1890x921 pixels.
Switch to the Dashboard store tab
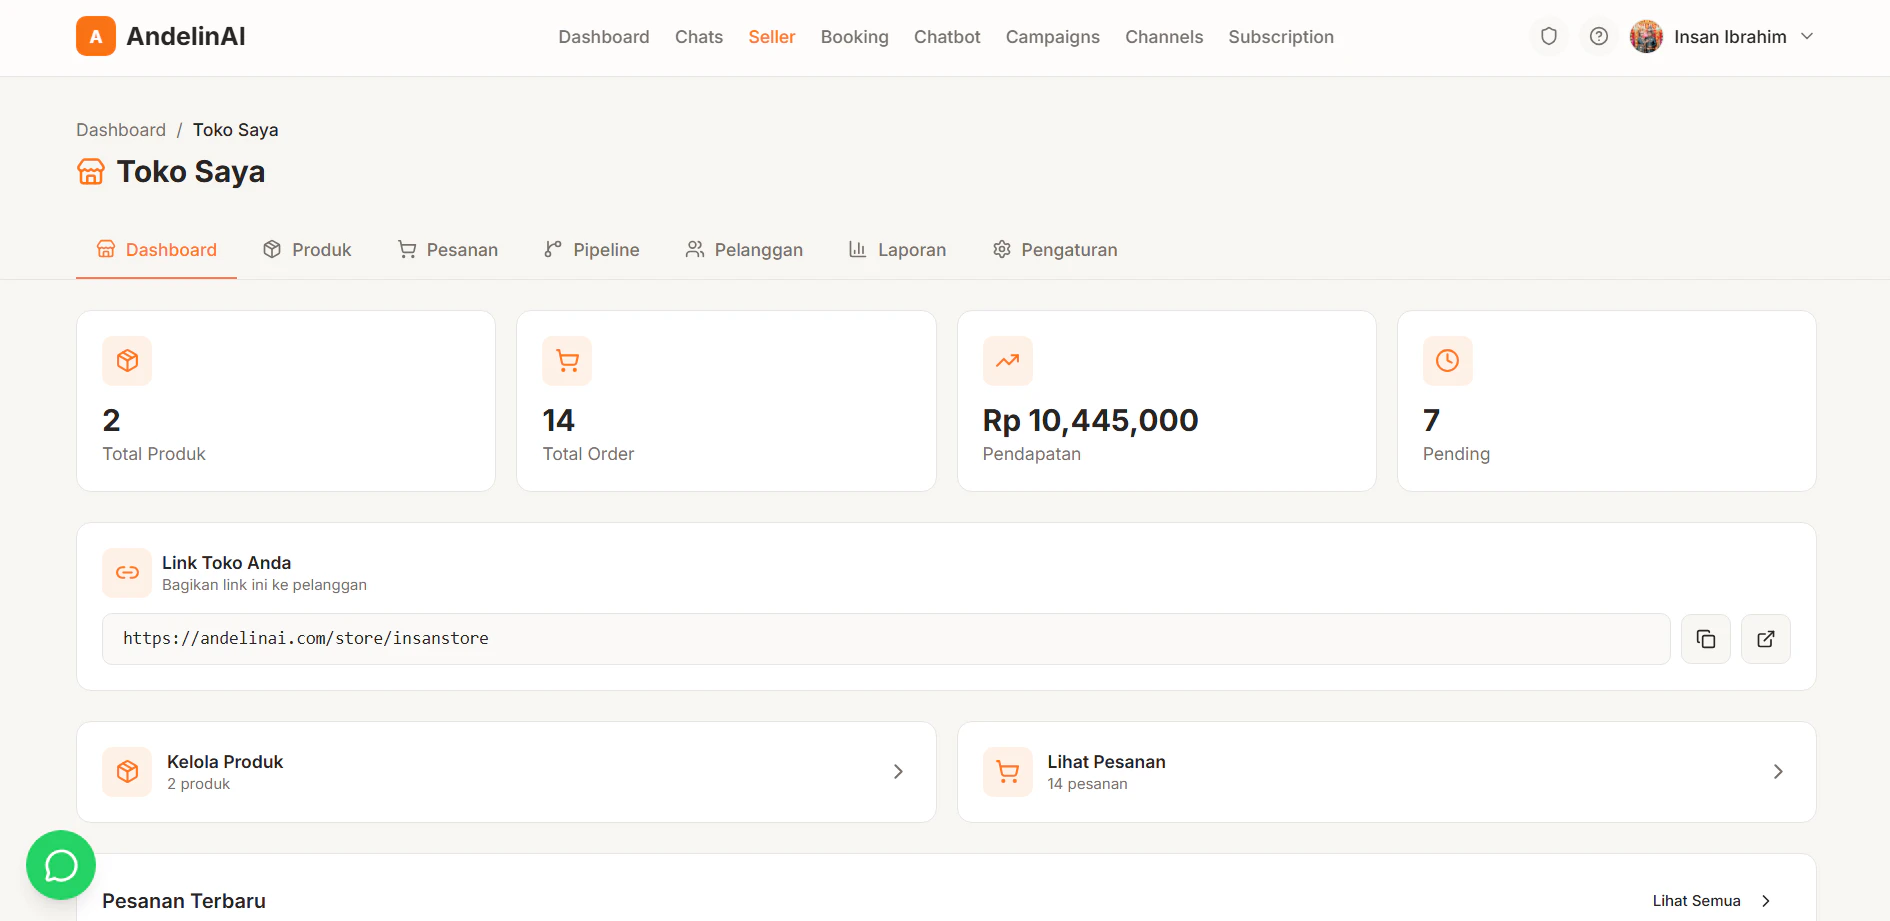point(156,250)
